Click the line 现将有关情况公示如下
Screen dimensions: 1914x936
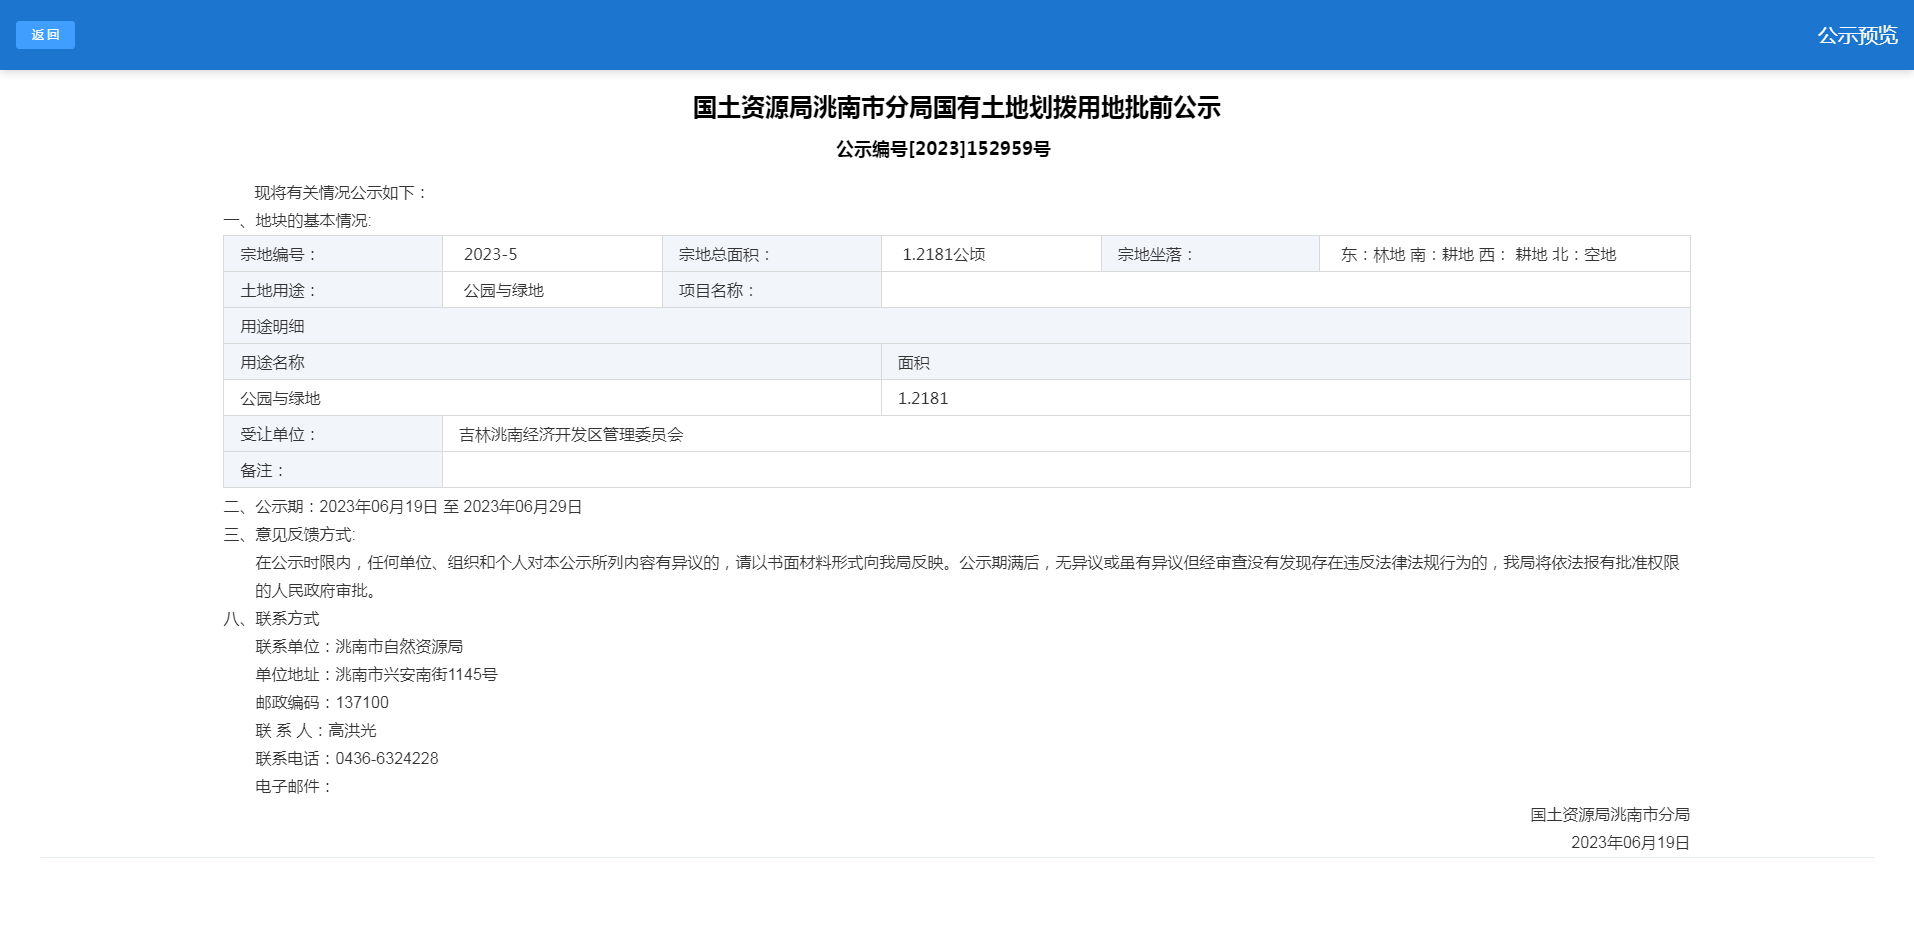click(x=341, y=192)
